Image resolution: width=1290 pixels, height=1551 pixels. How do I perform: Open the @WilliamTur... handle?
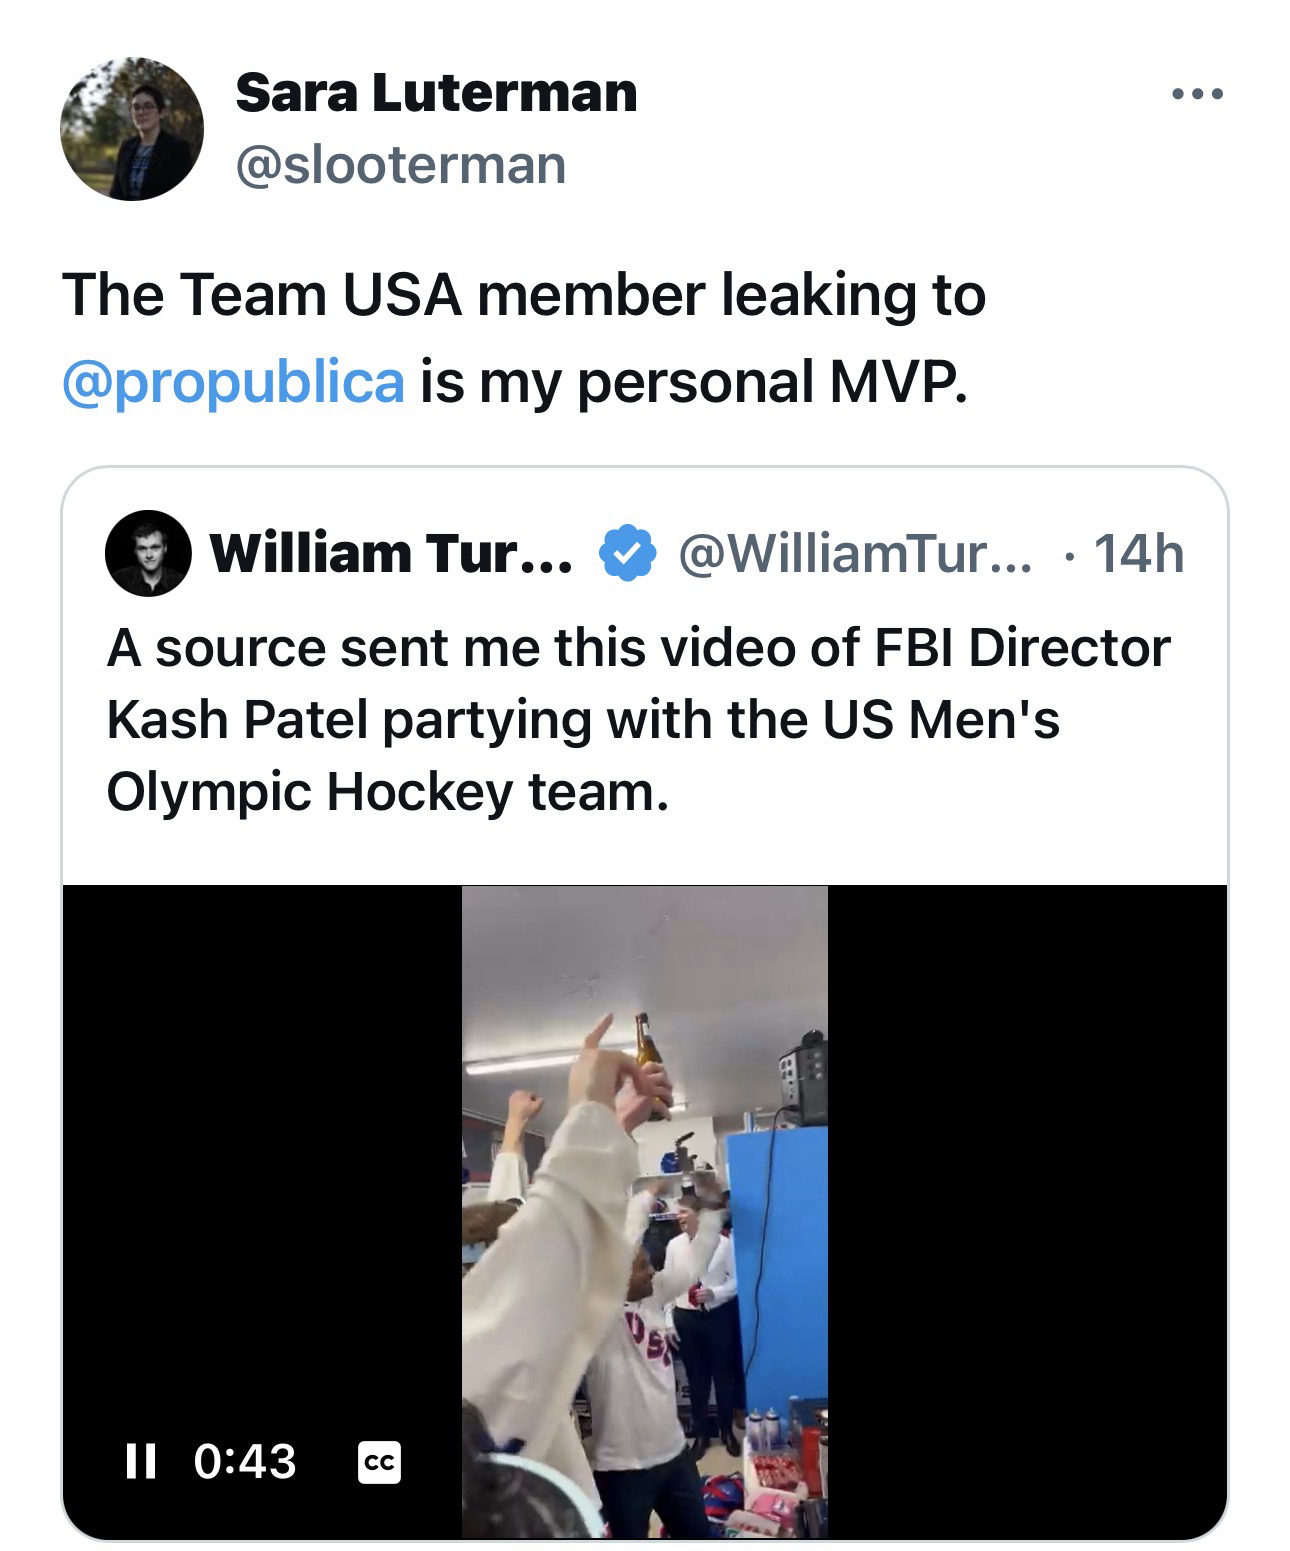pyautogui.click(x=858, y=553)
